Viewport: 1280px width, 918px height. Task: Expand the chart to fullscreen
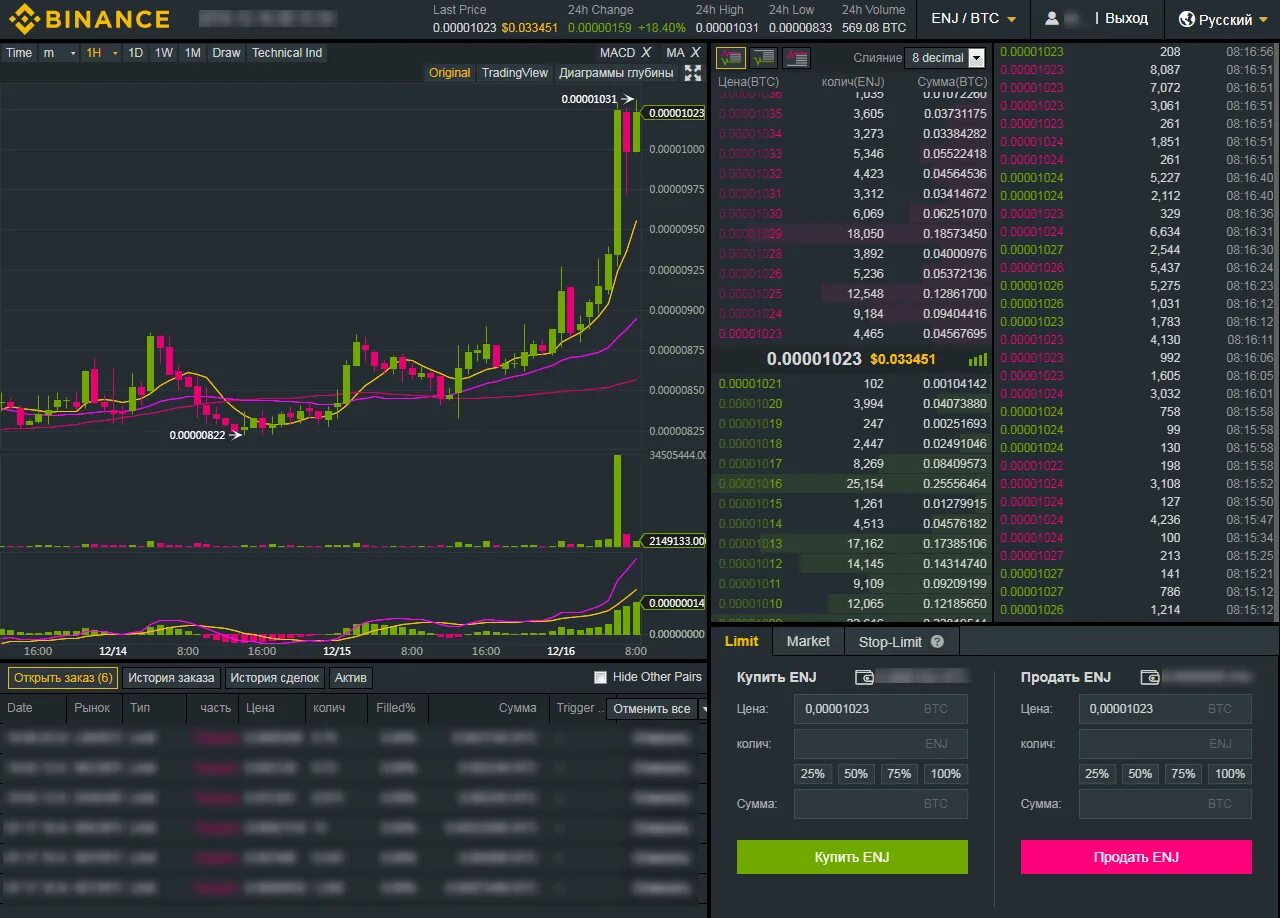pyautogui.click(x=693, y=73)
